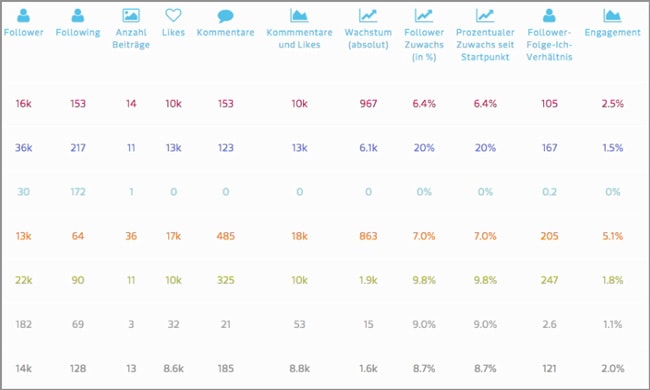Click the 5.1% engagement value

click(612, 236)
